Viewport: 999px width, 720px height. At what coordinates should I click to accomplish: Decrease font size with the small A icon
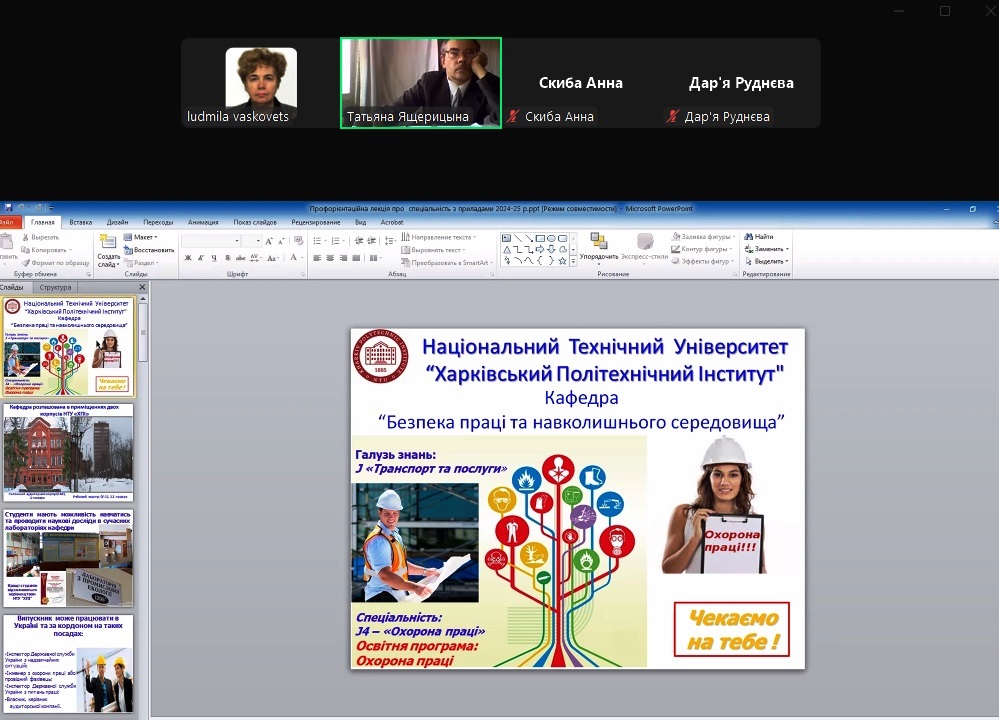click(x=281, y=241)
